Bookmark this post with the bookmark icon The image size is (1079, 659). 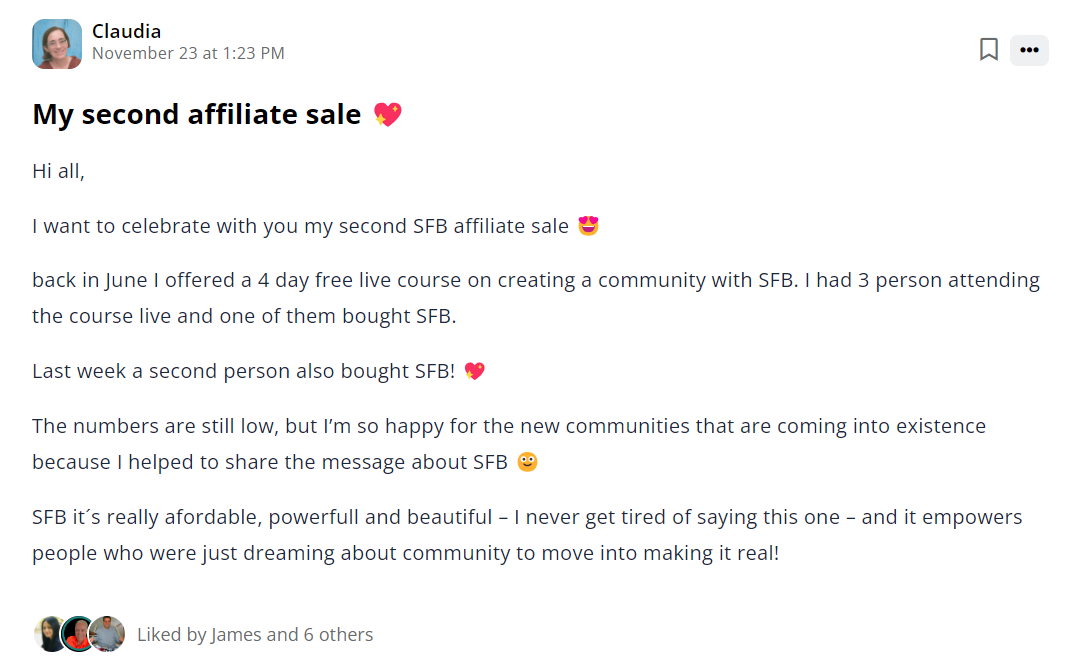coord(989,49)
